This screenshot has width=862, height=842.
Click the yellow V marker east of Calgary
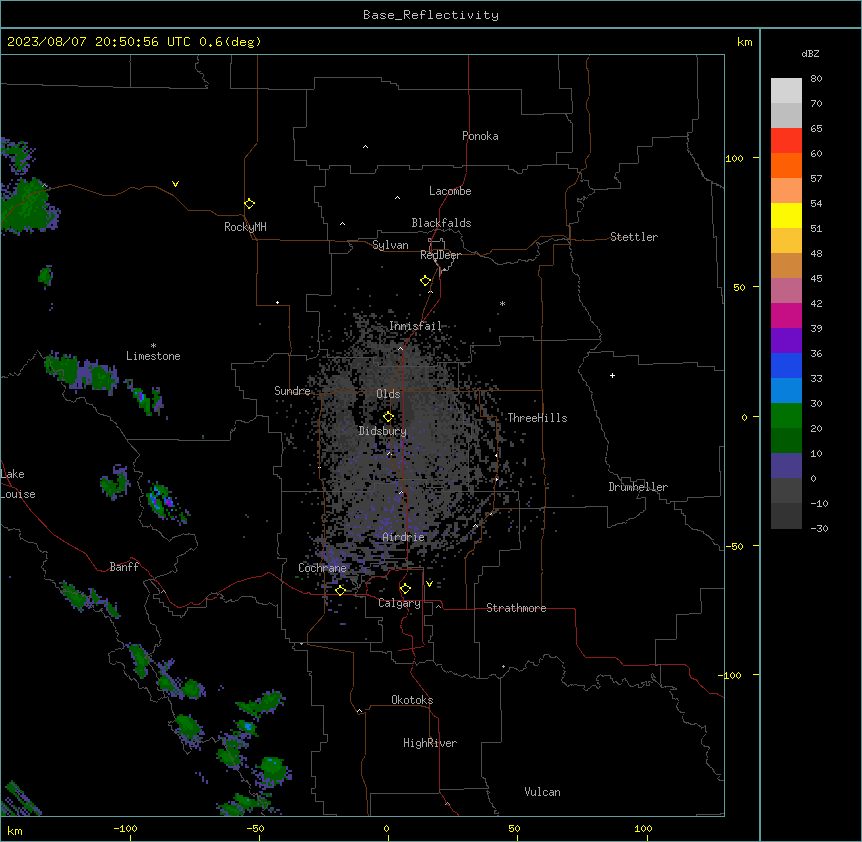(429, 584)
